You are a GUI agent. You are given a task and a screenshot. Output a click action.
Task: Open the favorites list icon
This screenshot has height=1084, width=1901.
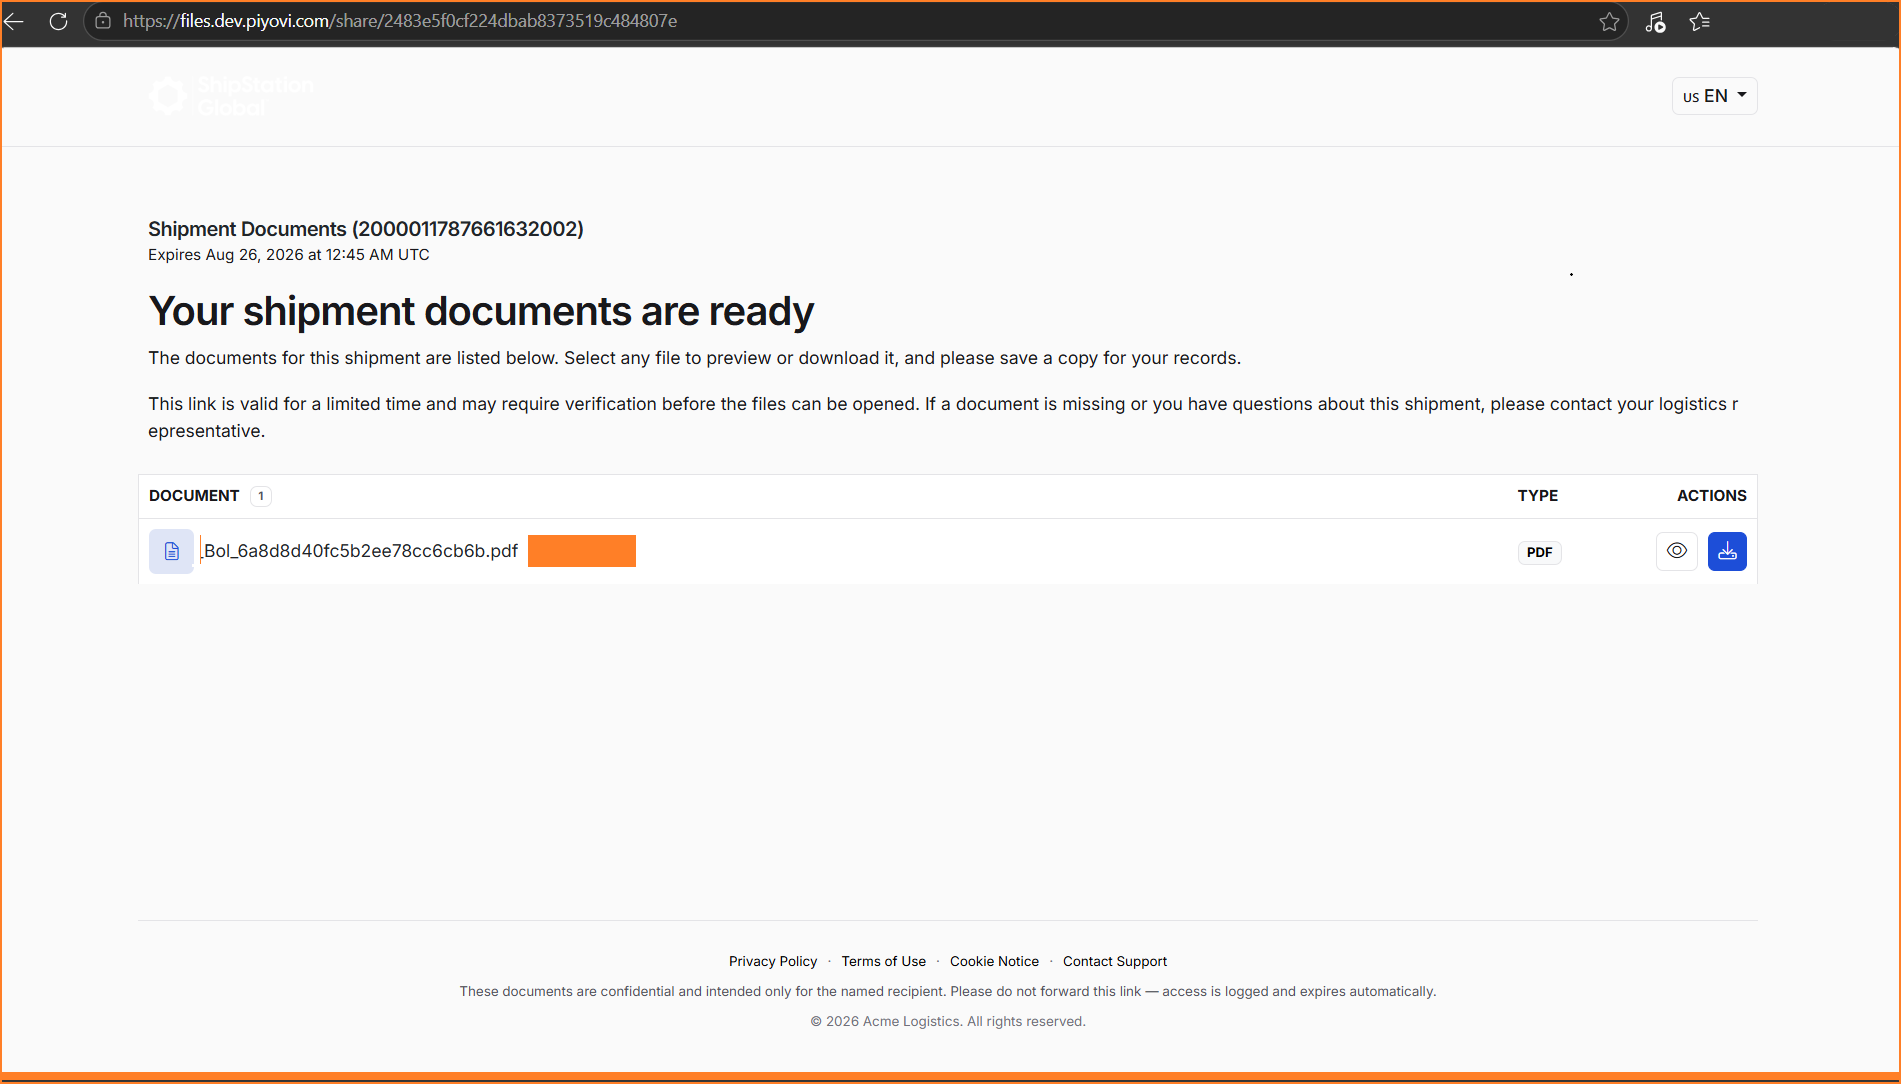1700,22
